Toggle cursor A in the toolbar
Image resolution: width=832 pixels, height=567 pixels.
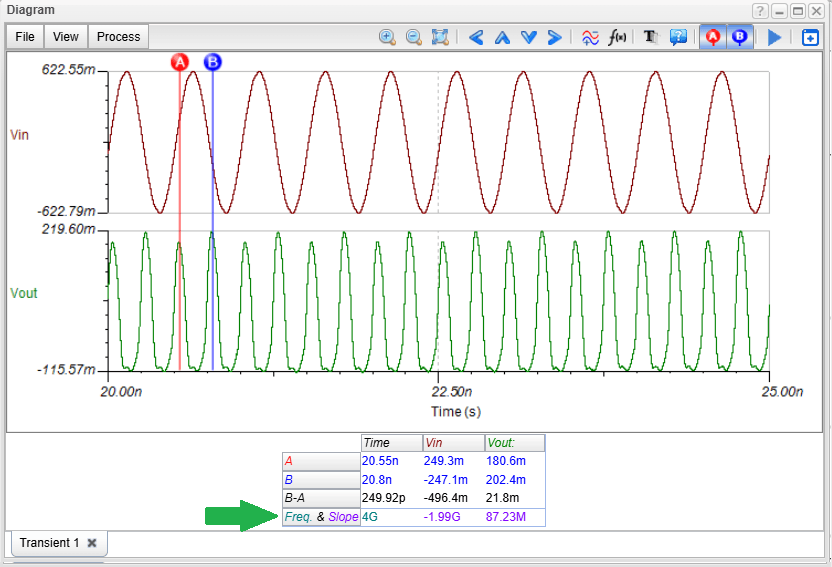click(x=713, y=37)
